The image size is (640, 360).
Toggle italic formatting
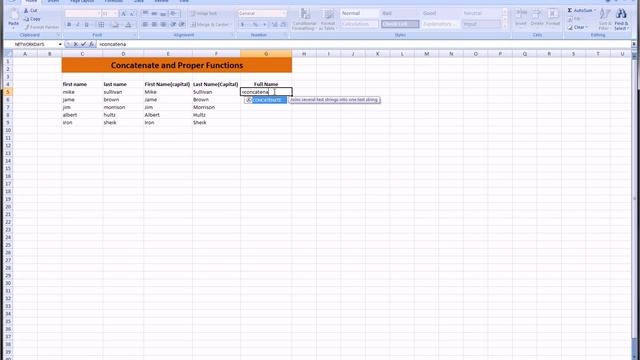click(x=78, y=25)
